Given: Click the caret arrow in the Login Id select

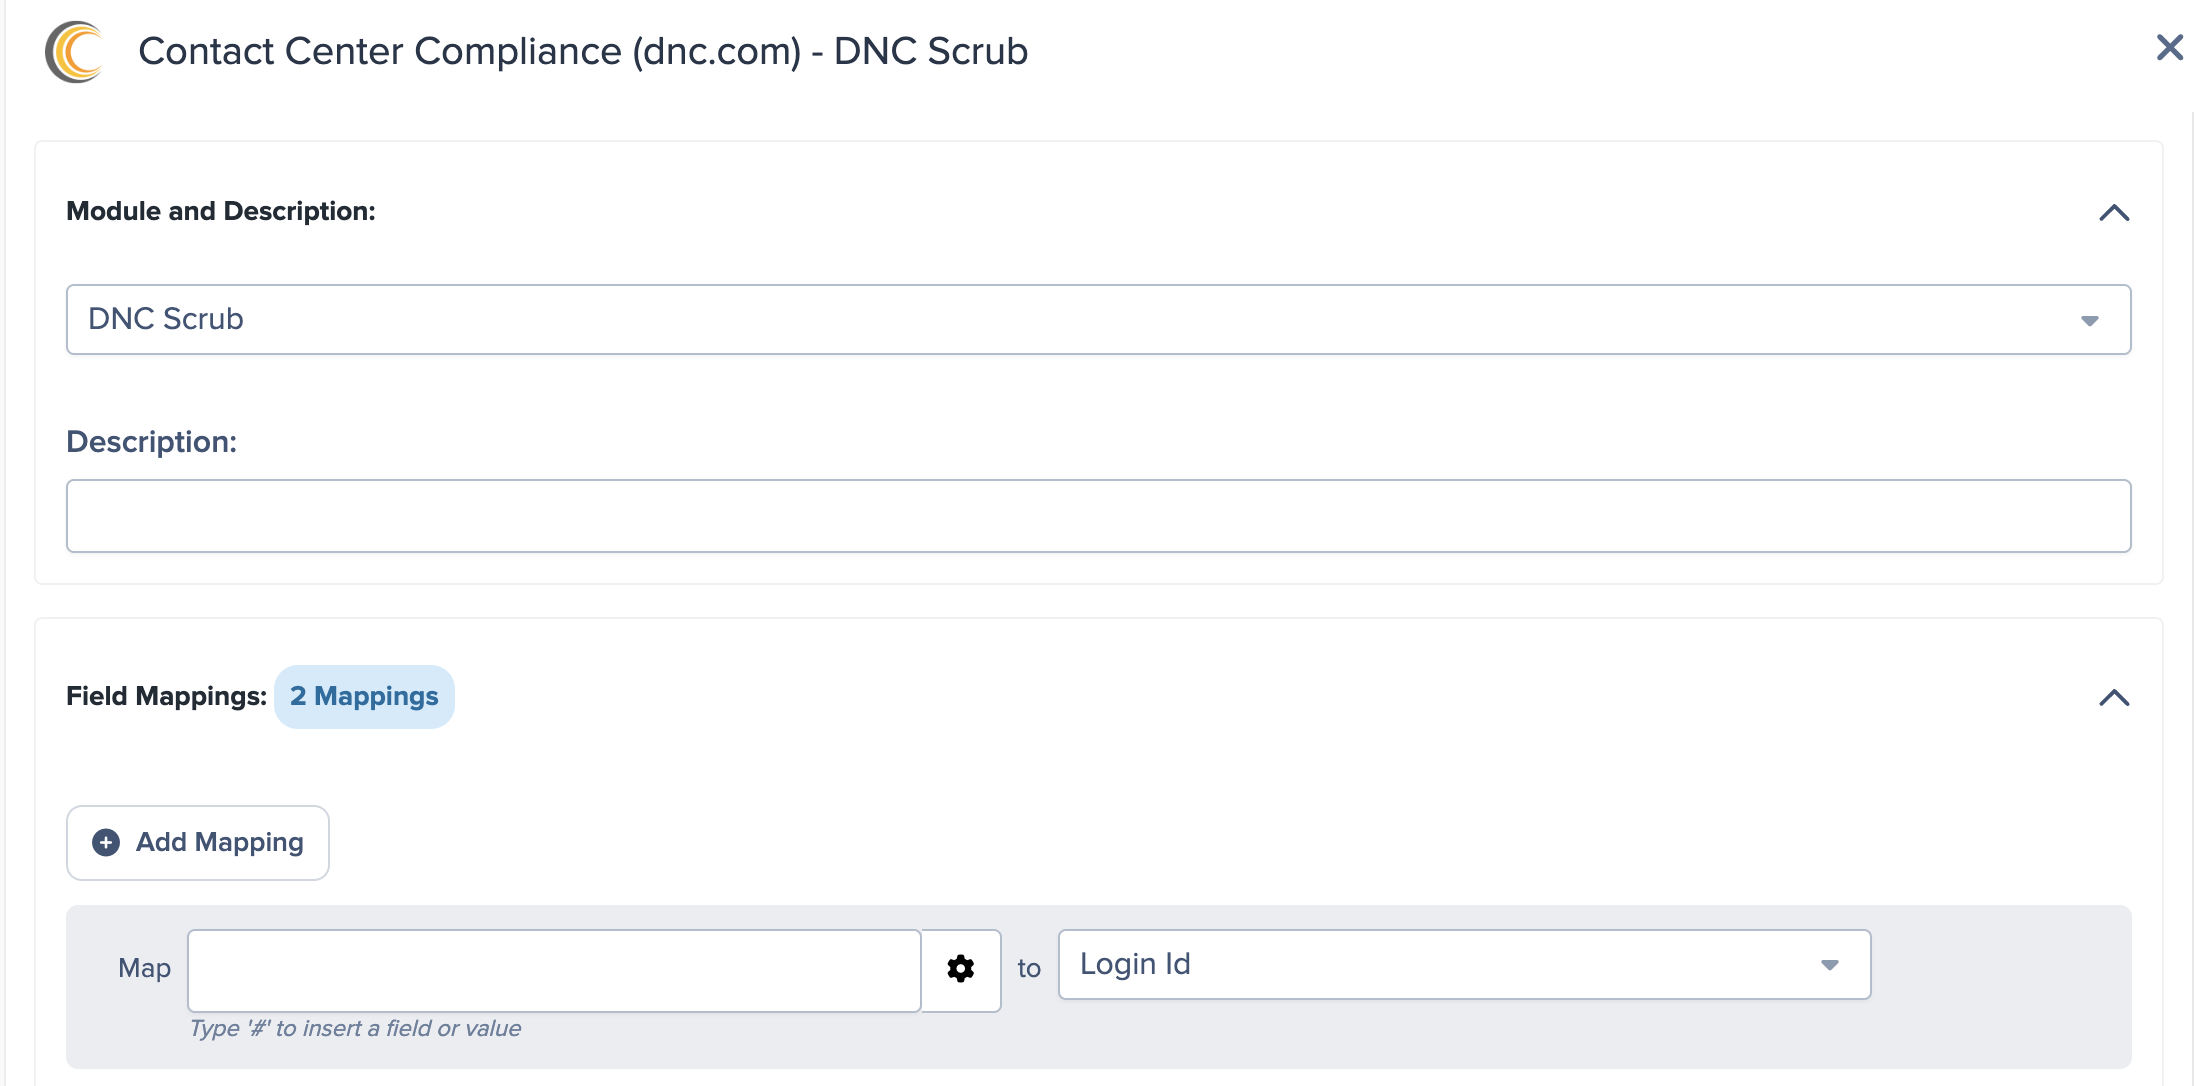Looking at the screenshot, I should pos(1829,965).
